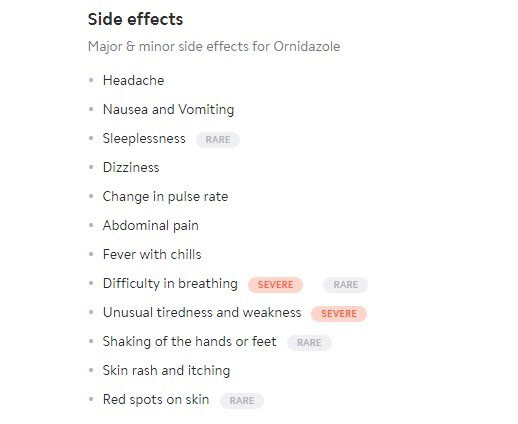Click RARE badge beside Difficulty in breathing
Image resolution: width=518 pixels, height=424 pixels.
[345, 285]
